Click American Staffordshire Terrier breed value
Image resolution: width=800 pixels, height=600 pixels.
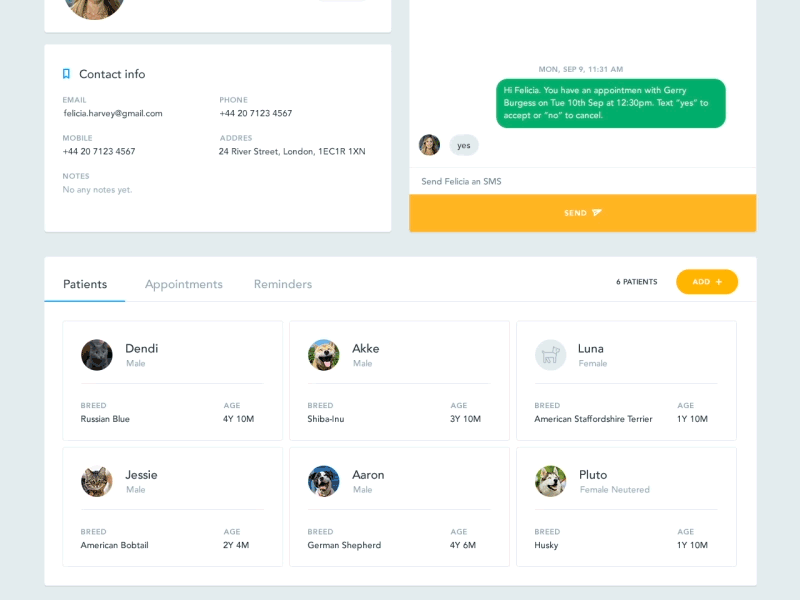[593, 419]
